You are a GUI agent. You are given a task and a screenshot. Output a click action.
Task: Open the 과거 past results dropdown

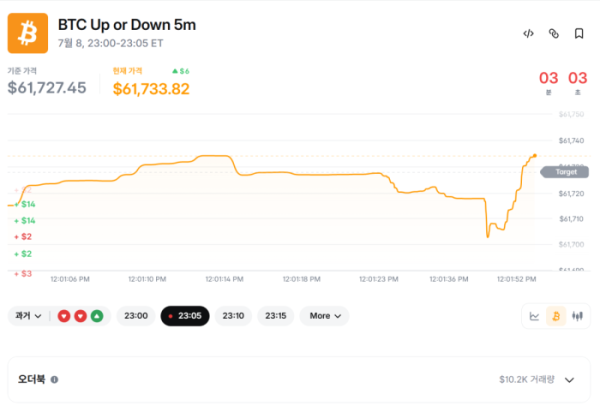pyautogui.click(x=28, y=316)
